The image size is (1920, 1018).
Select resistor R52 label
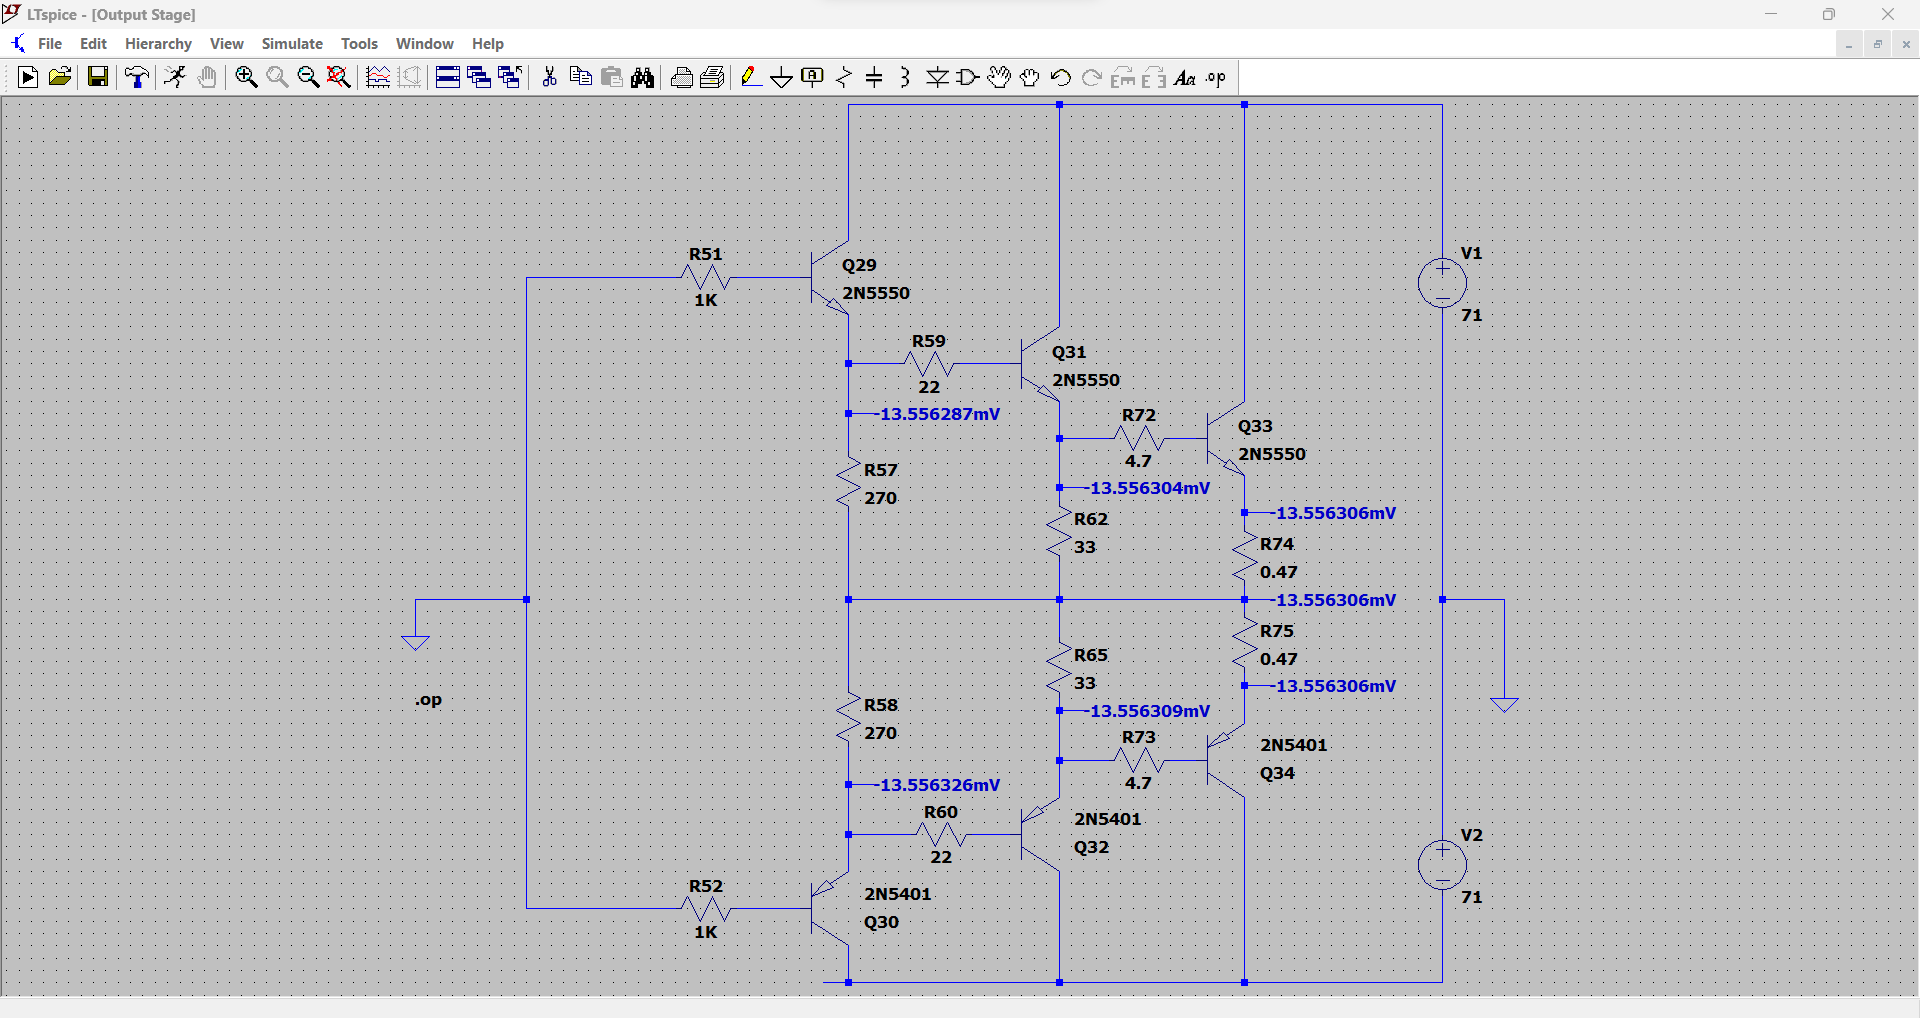coord(705,886)
